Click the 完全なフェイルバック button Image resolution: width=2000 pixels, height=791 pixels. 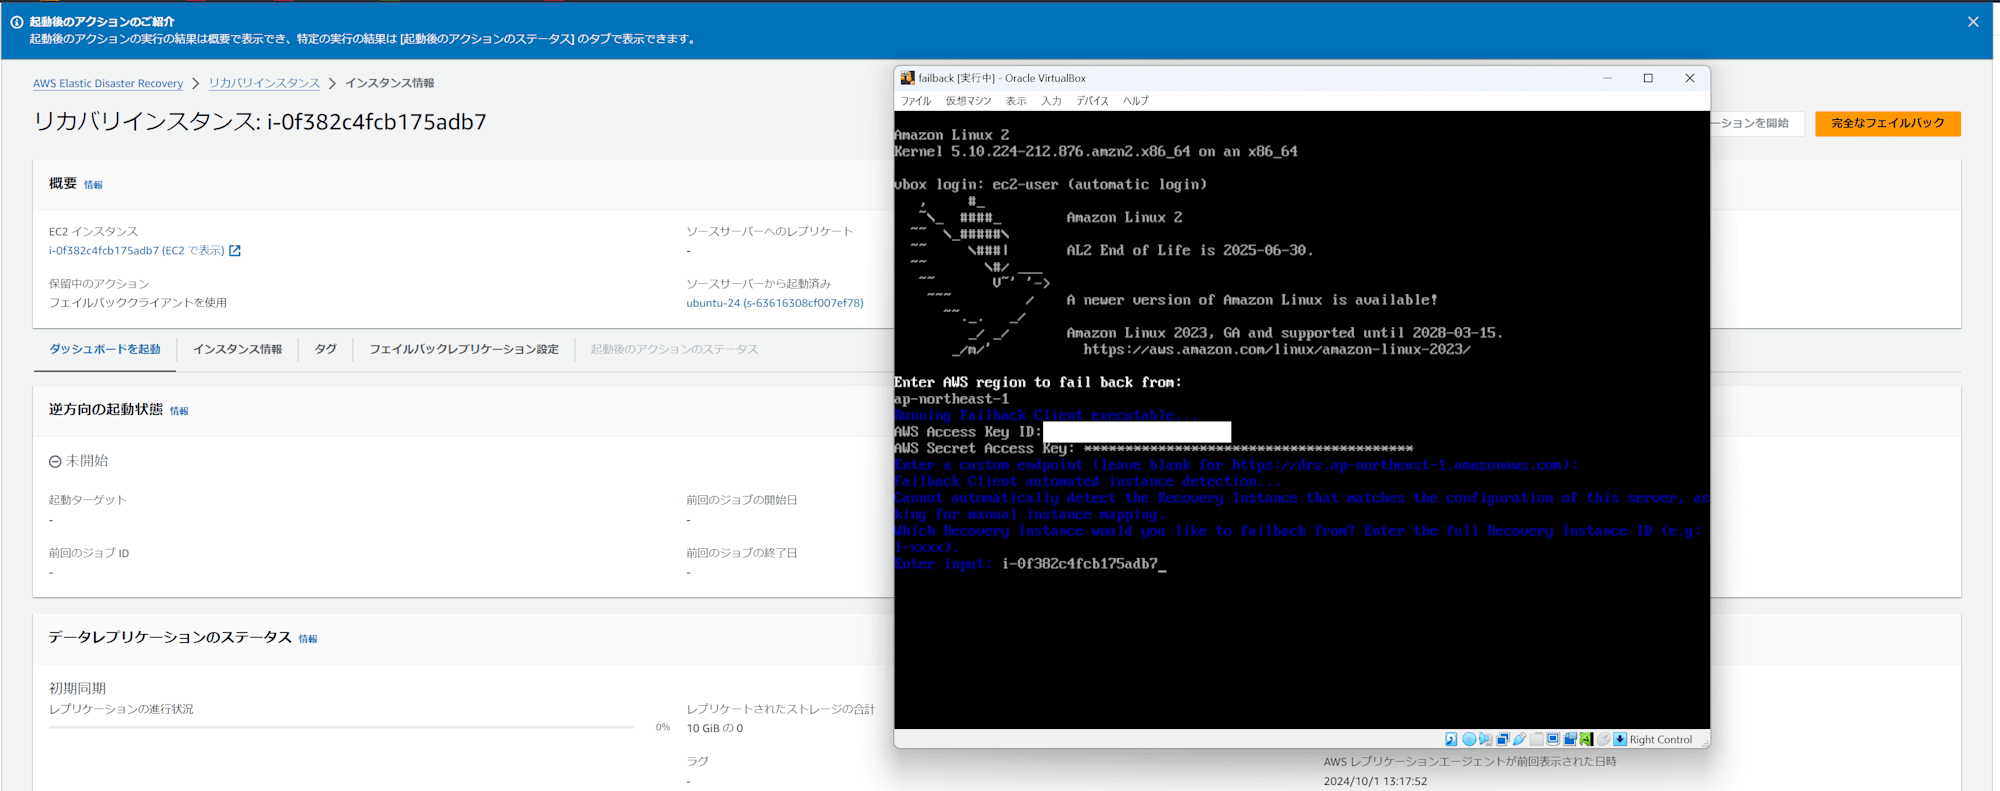1887,123
